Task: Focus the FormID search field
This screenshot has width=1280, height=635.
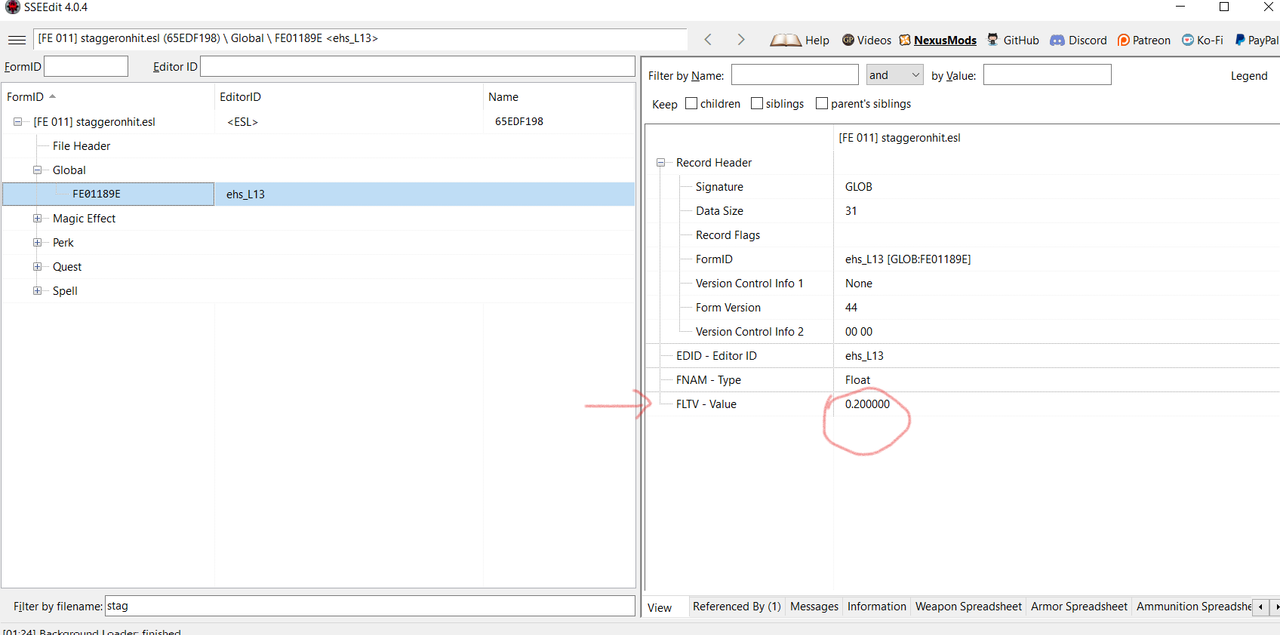Action: [x=86, y=66]
